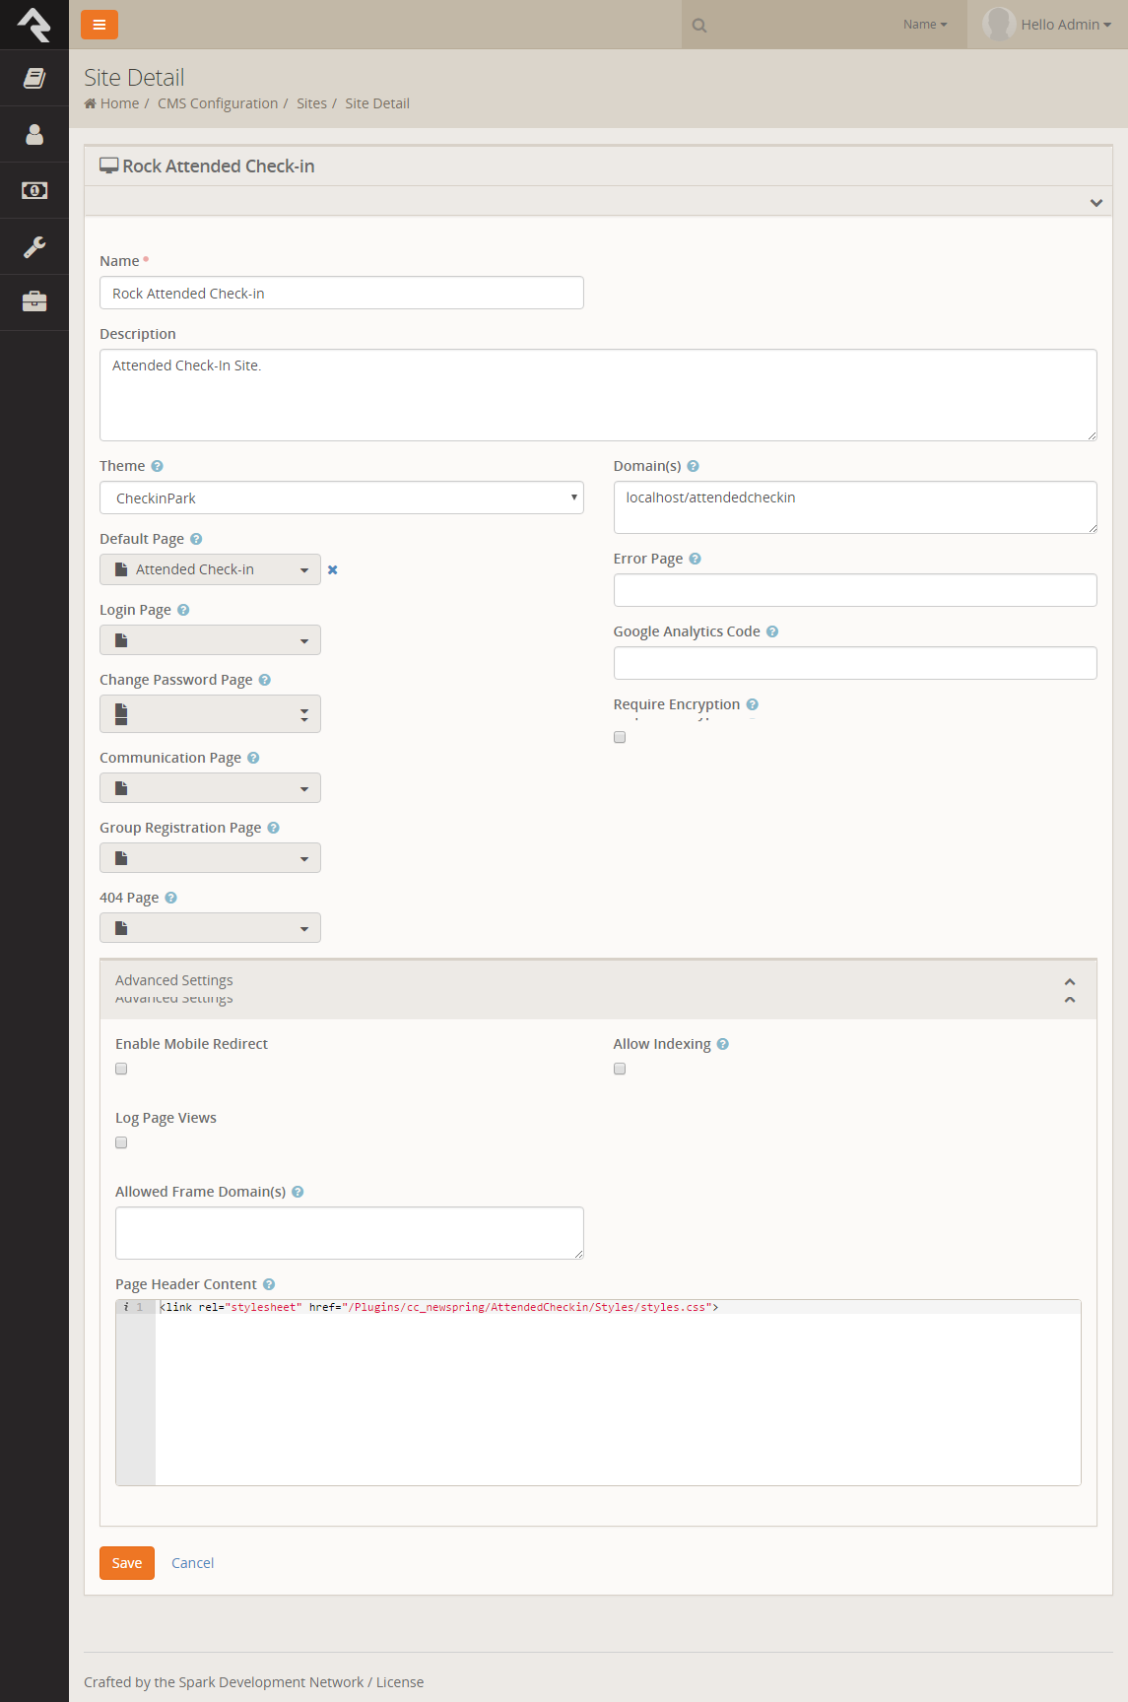Go to CMS Configuration breadcrumb

218,104
